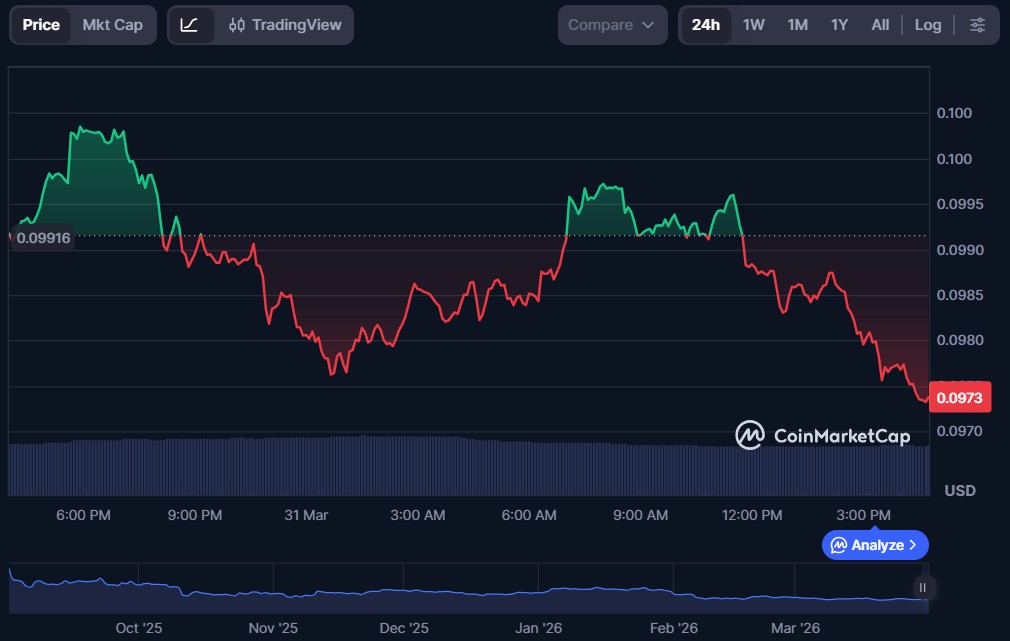The height and width of the screenshot is (641, 1010).
Task: Select the 24h time range
Action: coord(705,25)
